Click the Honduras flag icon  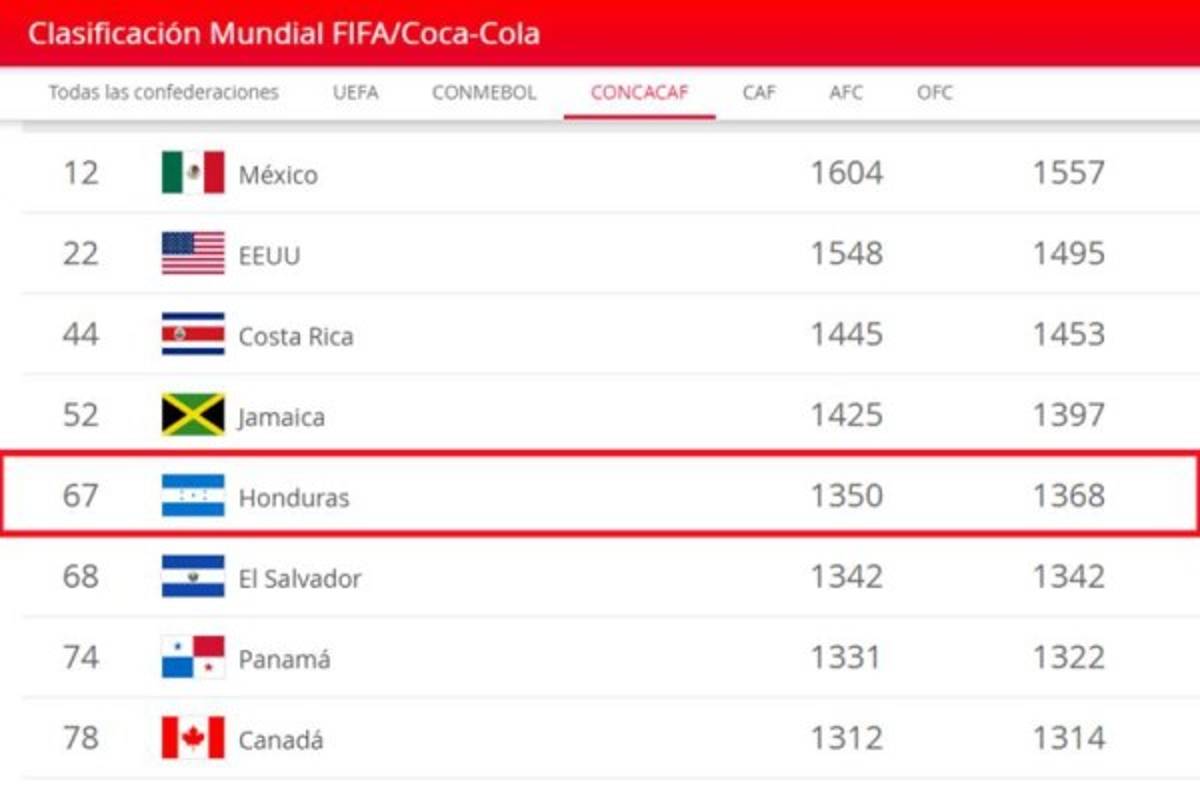click(x=193, y=496)
